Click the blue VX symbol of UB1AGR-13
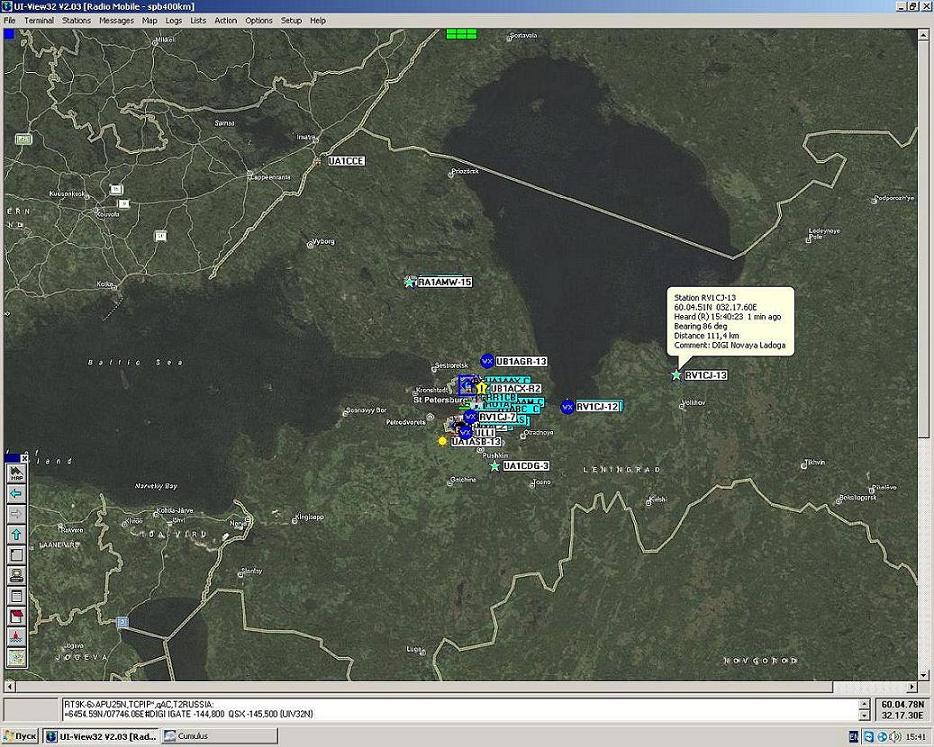The height and width of the screenshot is (747, 934). [487, 360]
